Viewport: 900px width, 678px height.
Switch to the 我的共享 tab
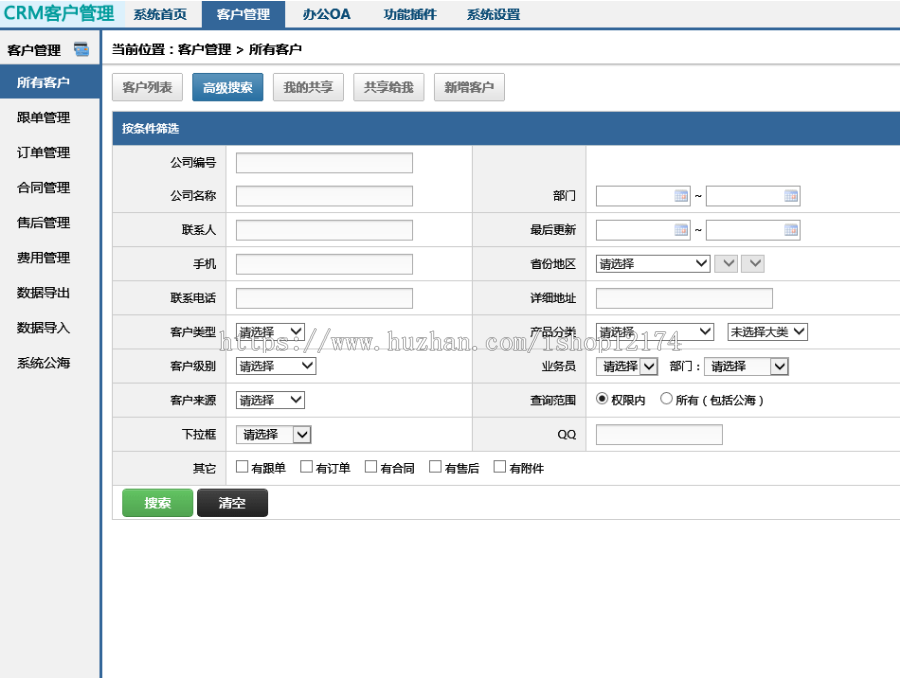tap(308, 87)
